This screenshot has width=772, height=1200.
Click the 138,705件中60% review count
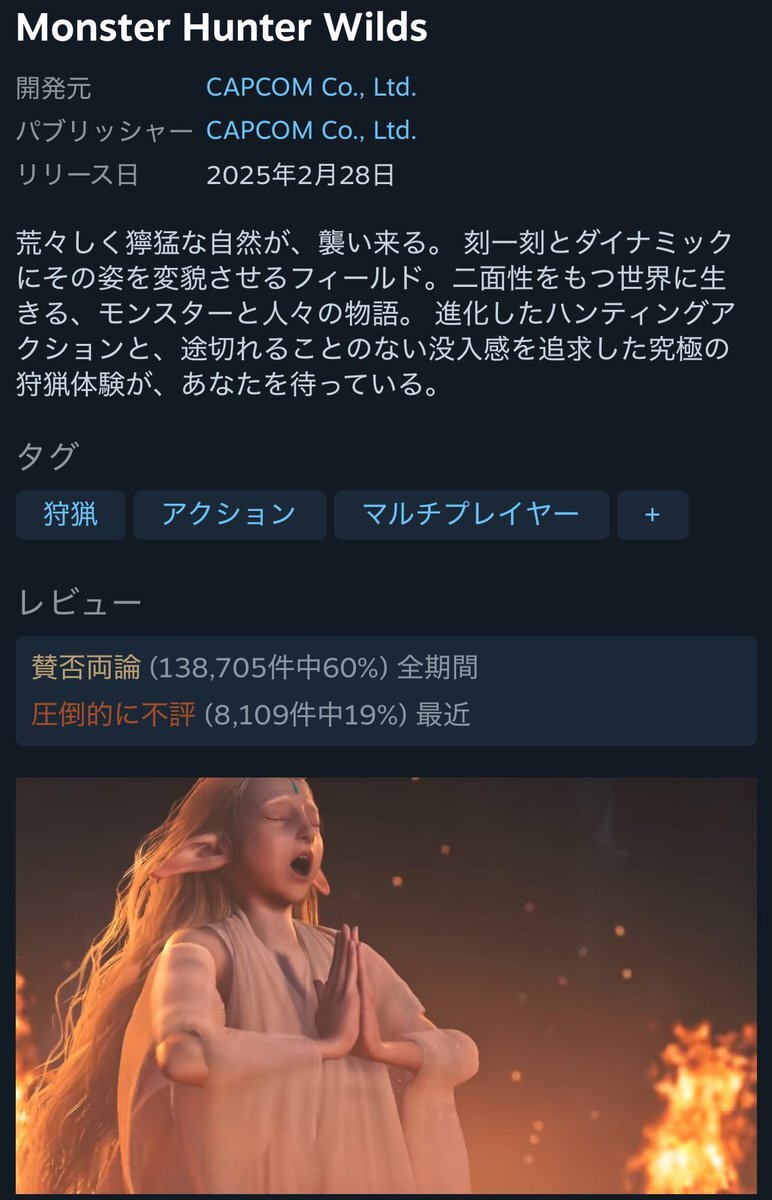tap(268, 667)
